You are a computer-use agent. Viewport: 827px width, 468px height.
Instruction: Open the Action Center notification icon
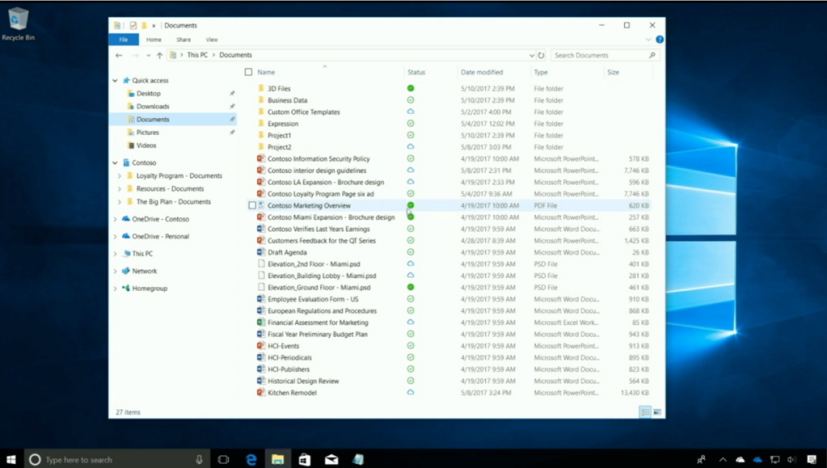point(812,460)
